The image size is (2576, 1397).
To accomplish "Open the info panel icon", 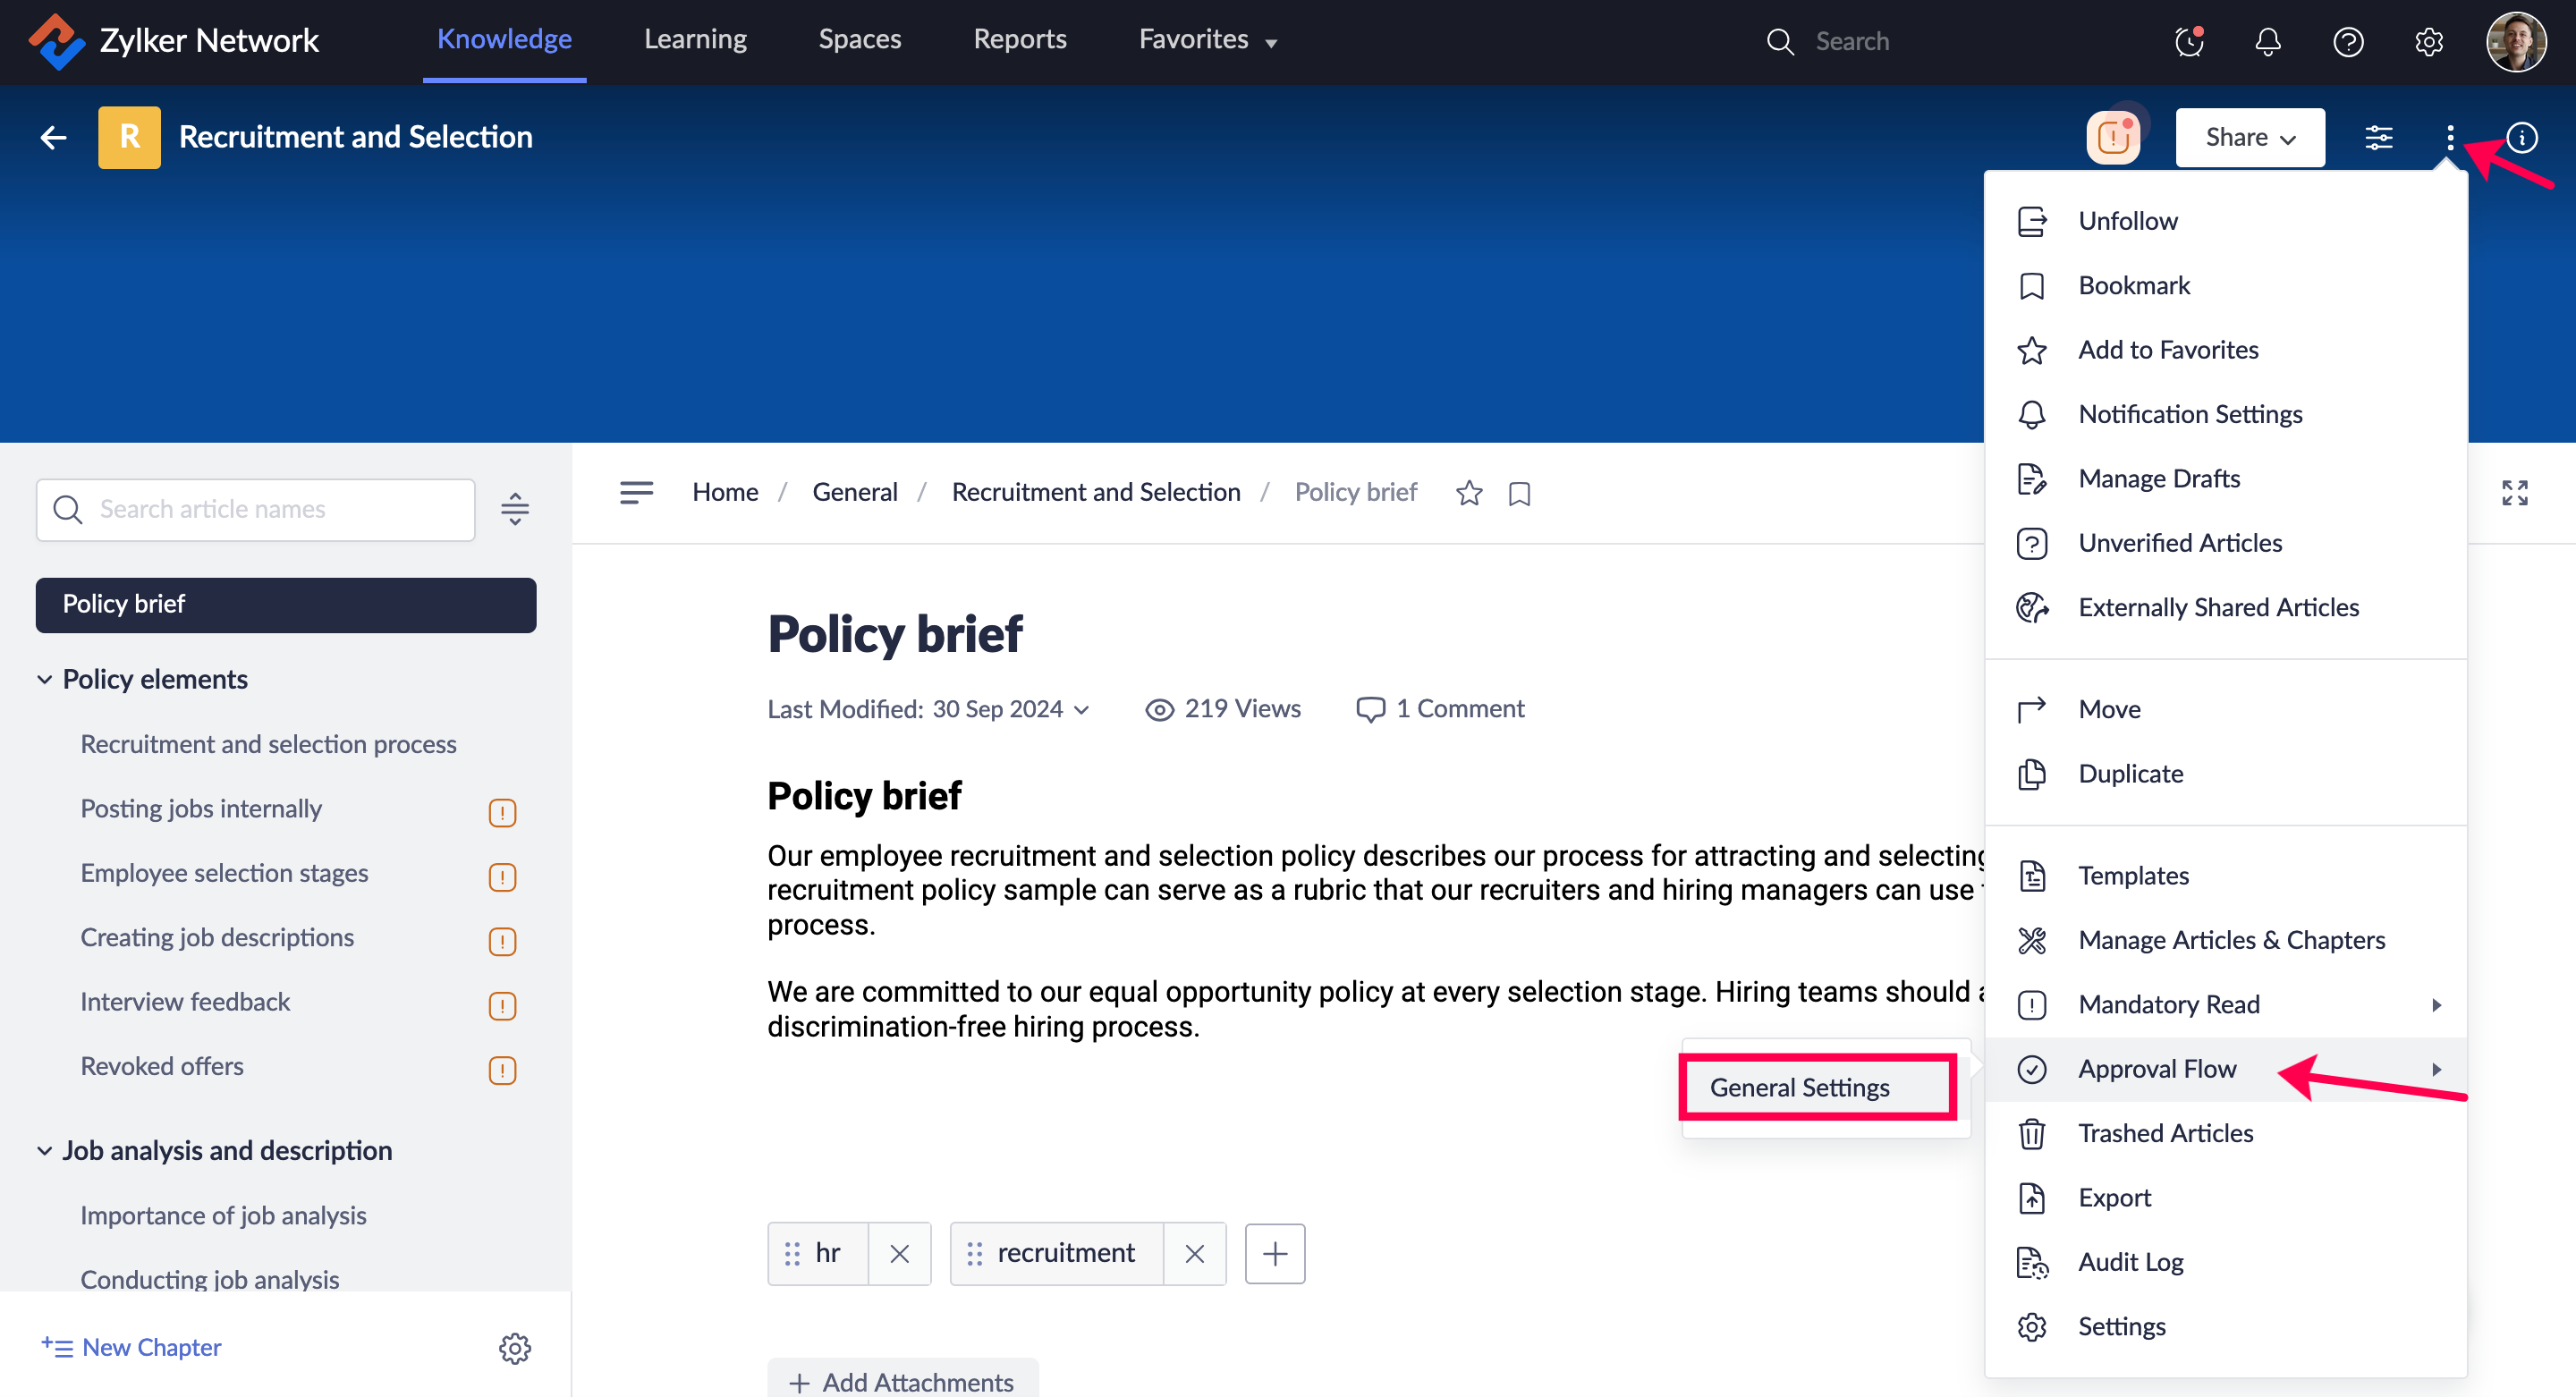I will pos(2521,137).
